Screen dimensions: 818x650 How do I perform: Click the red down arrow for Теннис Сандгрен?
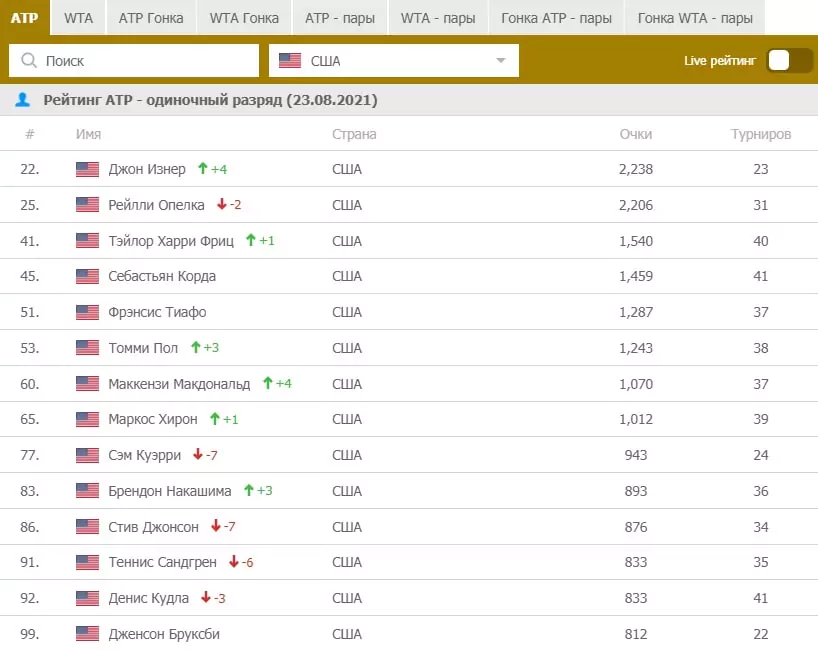click(x=234, y=561)
